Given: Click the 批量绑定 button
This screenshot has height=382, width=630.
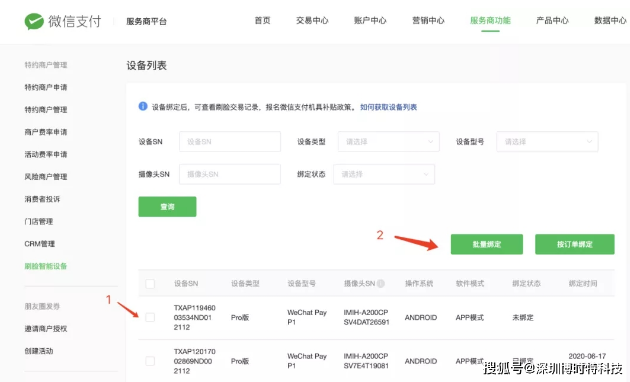Looking at the screenshot, I should coord(487,244).
